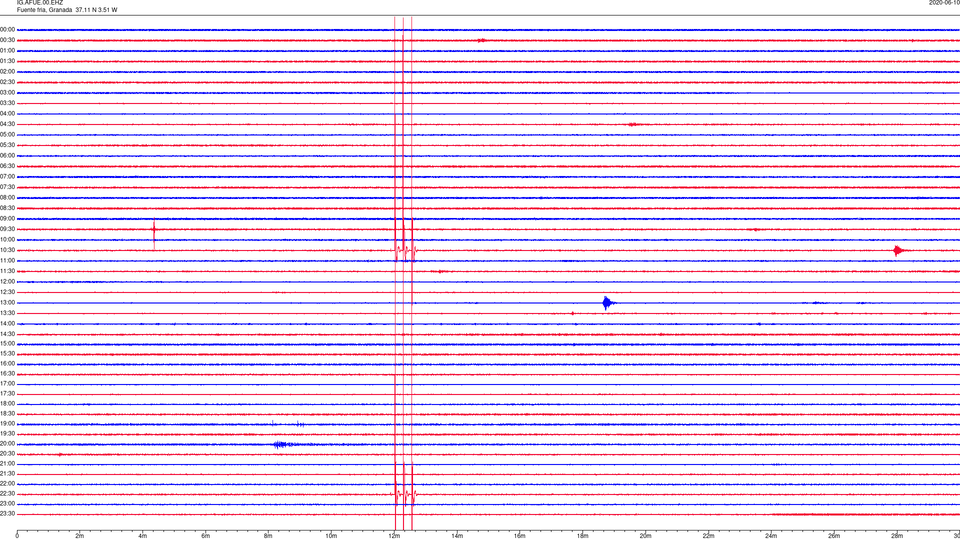Click the 10:00 time label

[8, 240]
